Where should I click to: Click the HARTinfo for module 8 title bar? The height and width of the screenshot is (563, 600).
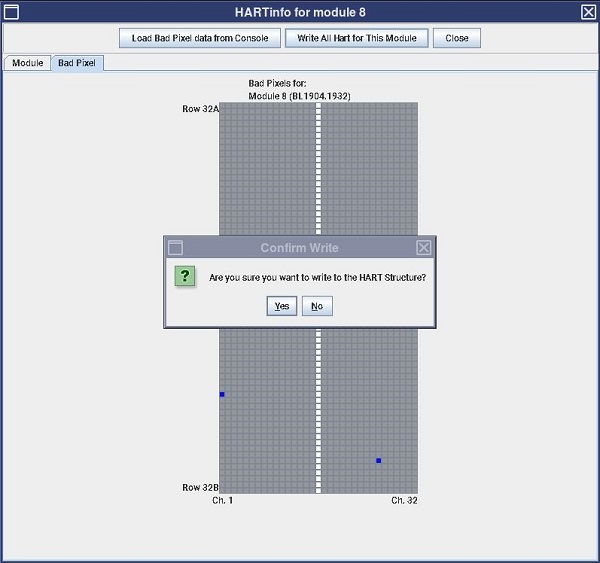pos(299,12)
